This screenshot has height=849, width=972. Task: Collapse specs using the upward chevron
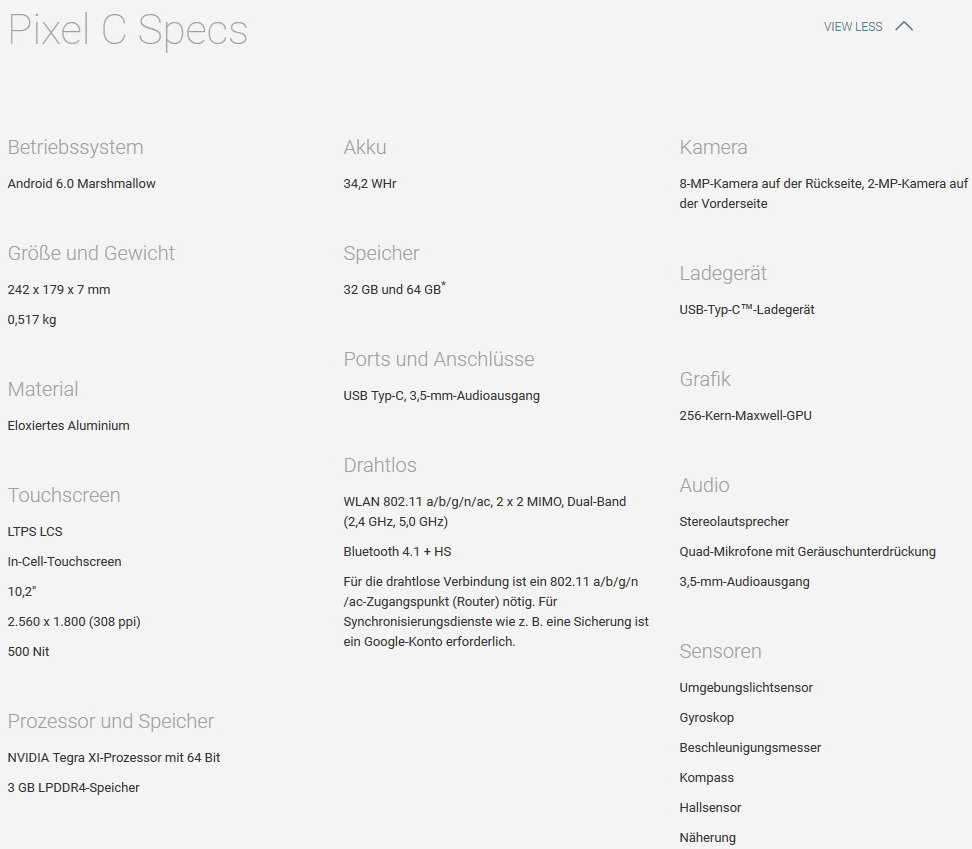[x=904, y=27]
